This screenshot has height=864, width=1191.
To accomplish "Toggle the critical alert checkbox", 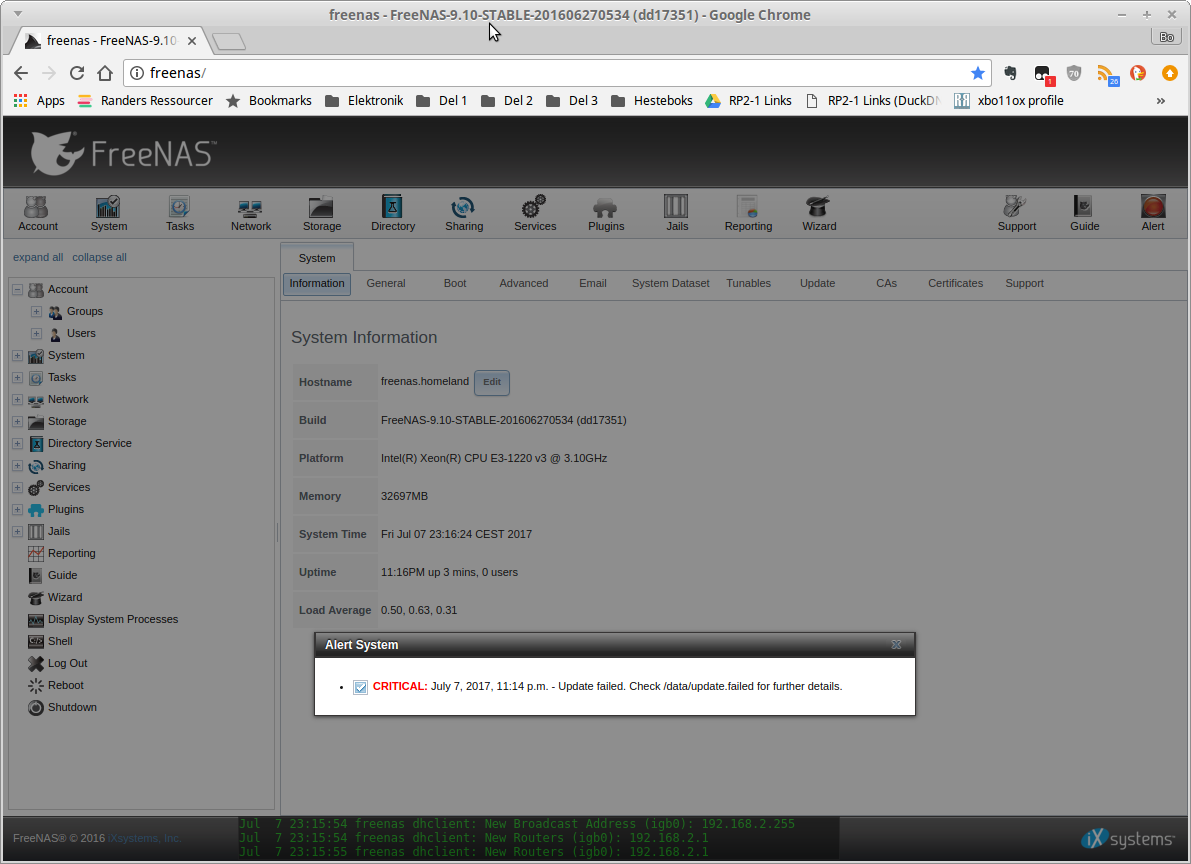I will tap(360, 687).
